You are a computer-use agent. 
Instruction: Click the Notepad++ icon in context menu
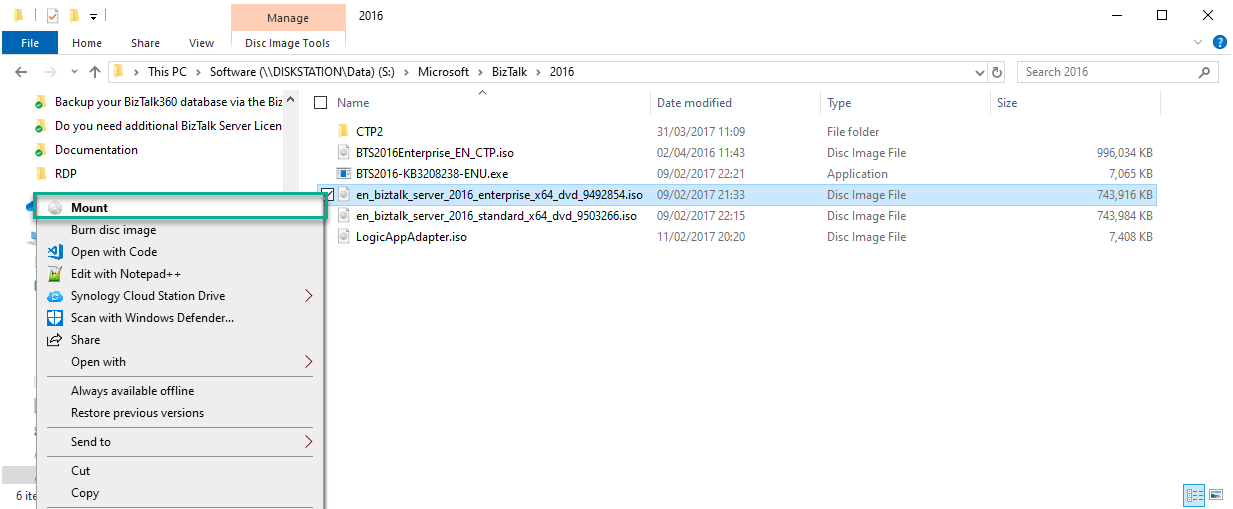tap(55, 274)
